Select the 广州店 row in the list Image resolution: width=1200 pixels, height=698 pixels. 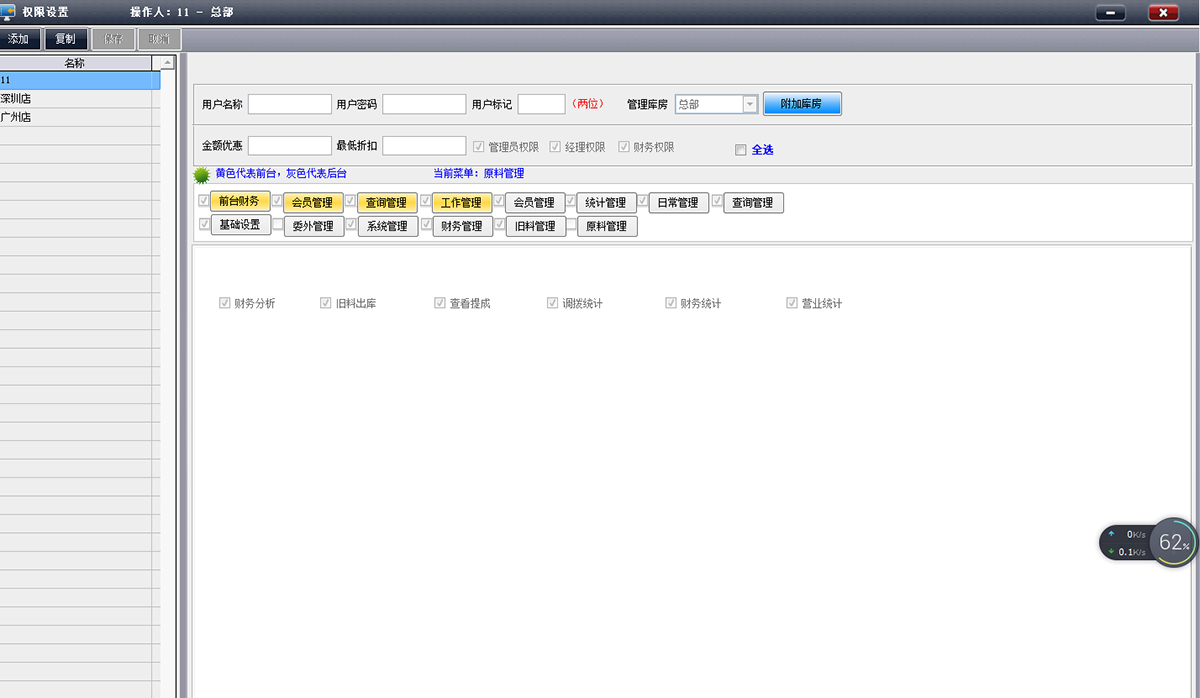click(80, 117)
